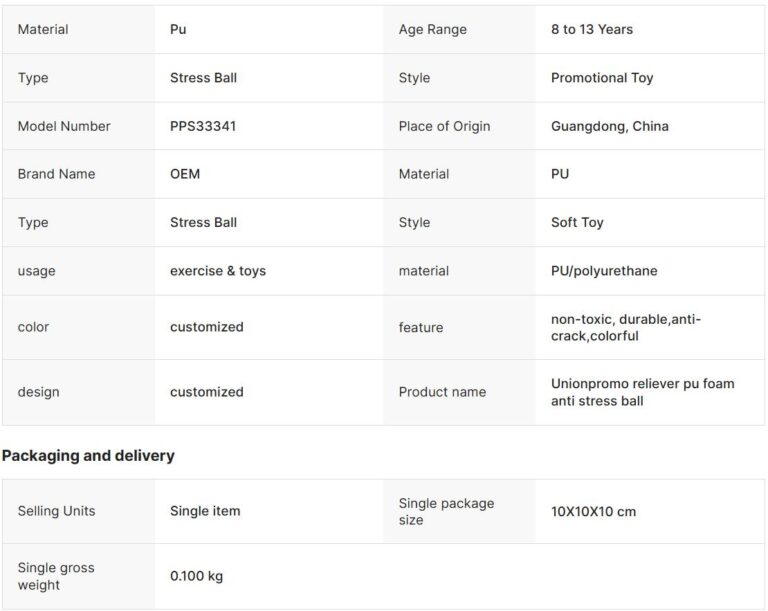Select the 'Soft Toy' style value
The image size is (768, 611).
pos(577,222)
